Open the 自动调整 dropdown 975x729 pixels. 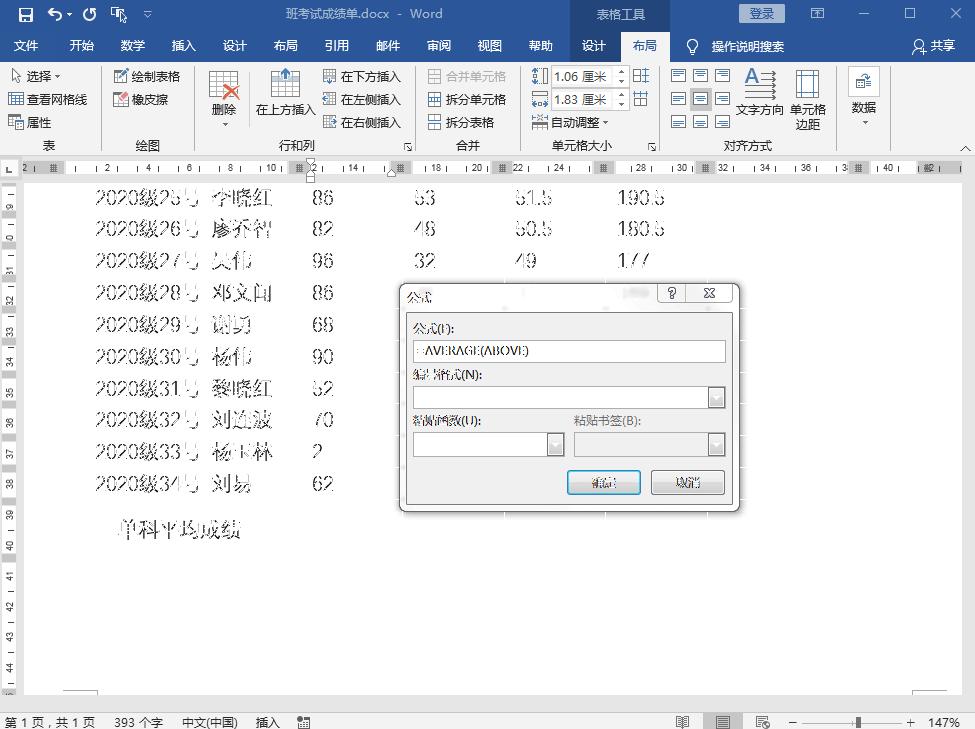click(570, 122)
